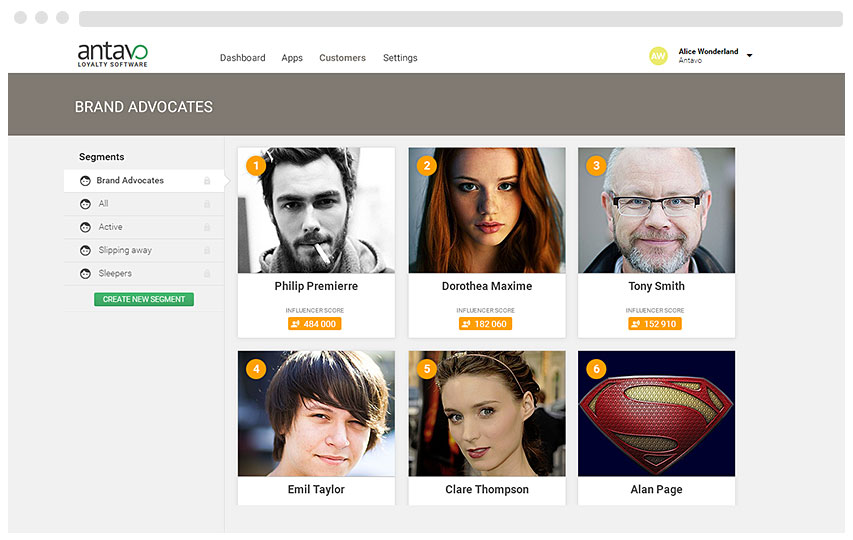Open the Alice Wonderland account dropdown arrow
Screen dimensions: 853x540
(x=750, y=56)
